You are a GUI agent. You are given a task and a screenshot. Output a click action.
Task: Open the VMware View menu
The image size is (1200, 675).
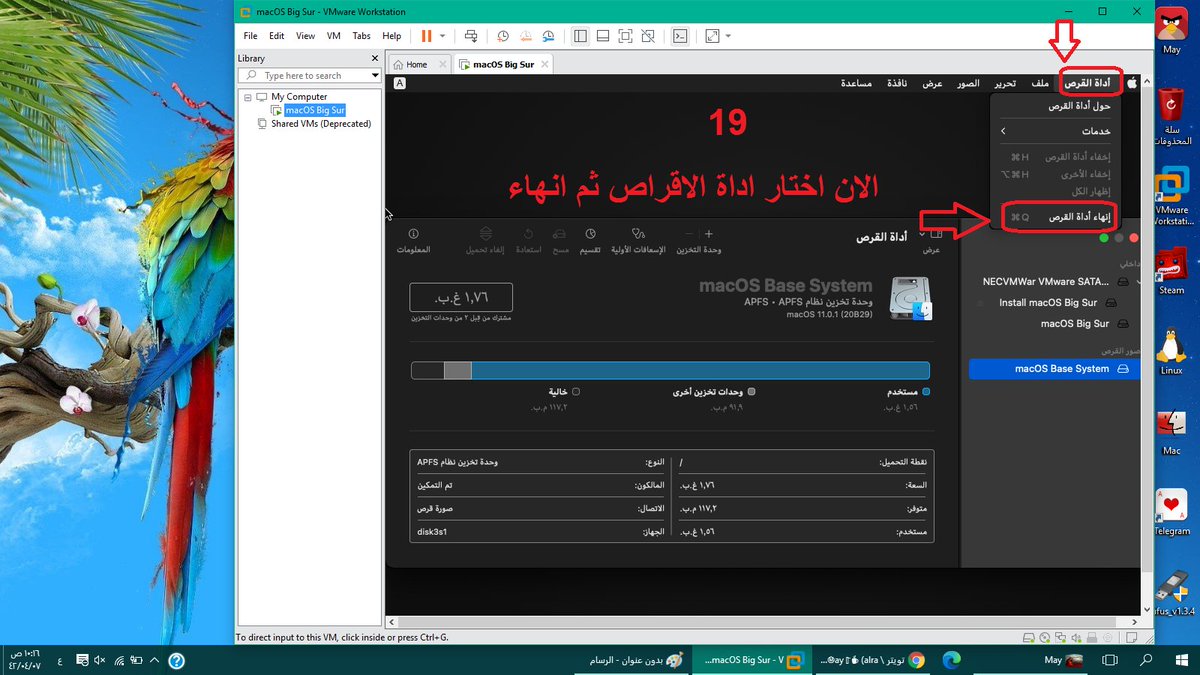(305, 36)
